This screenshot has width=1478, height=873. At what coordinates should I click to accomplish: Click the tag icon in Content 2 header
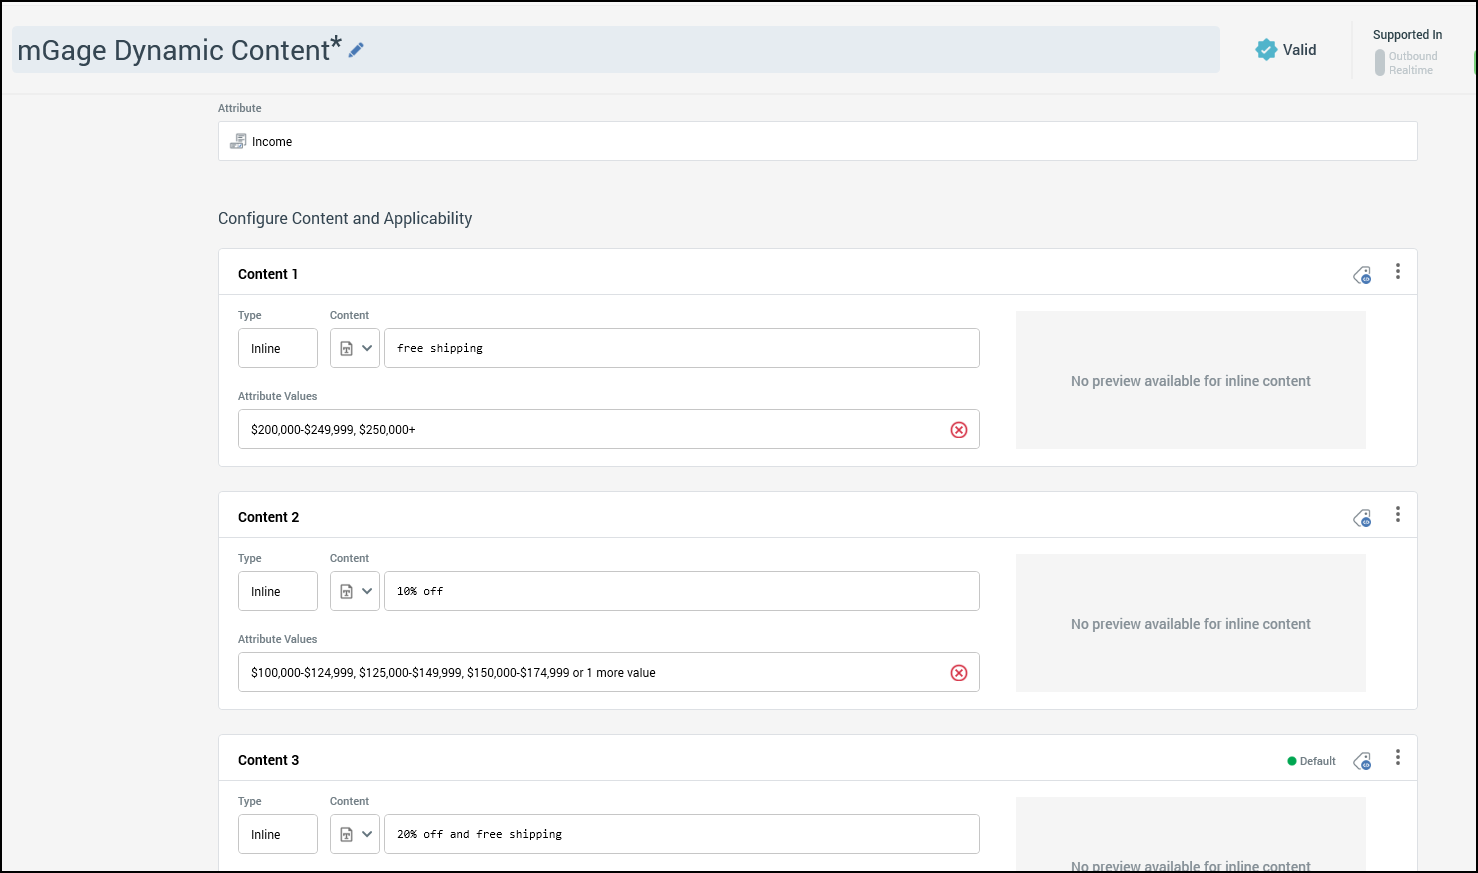(1362, 518)
